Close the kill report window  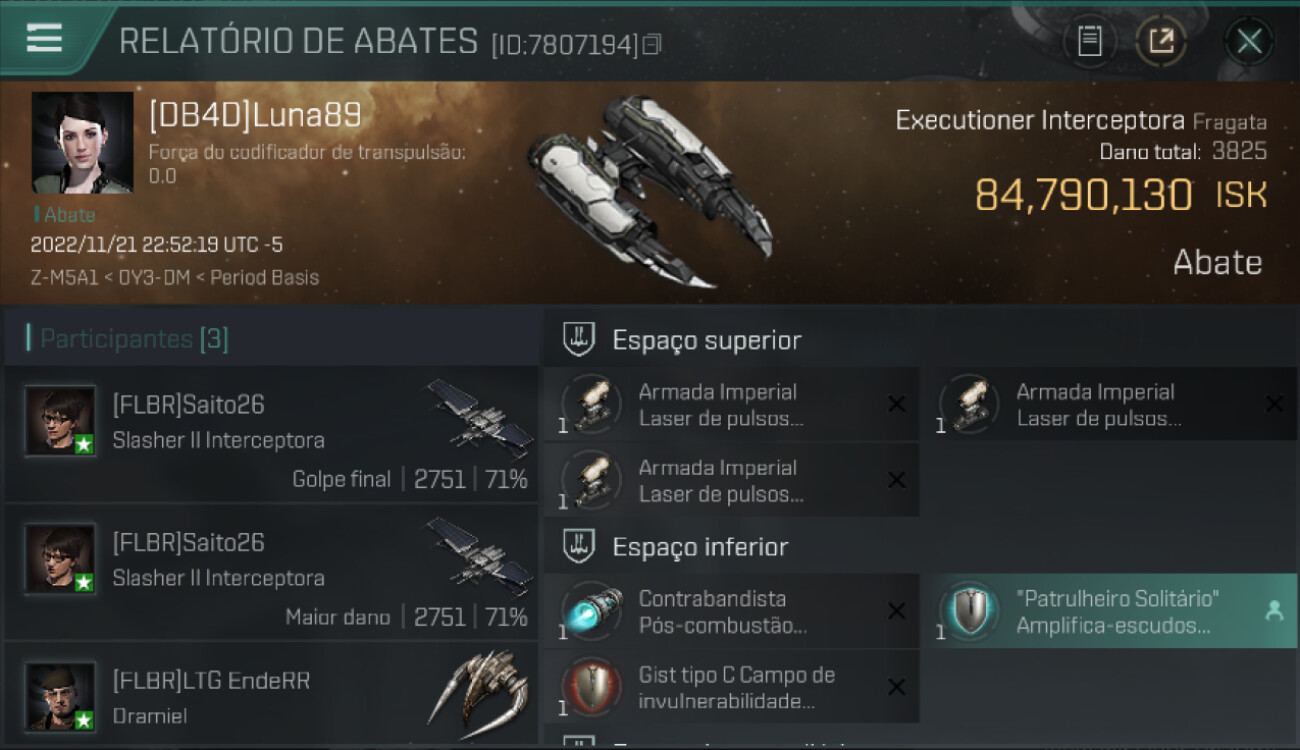[1249, 41]
